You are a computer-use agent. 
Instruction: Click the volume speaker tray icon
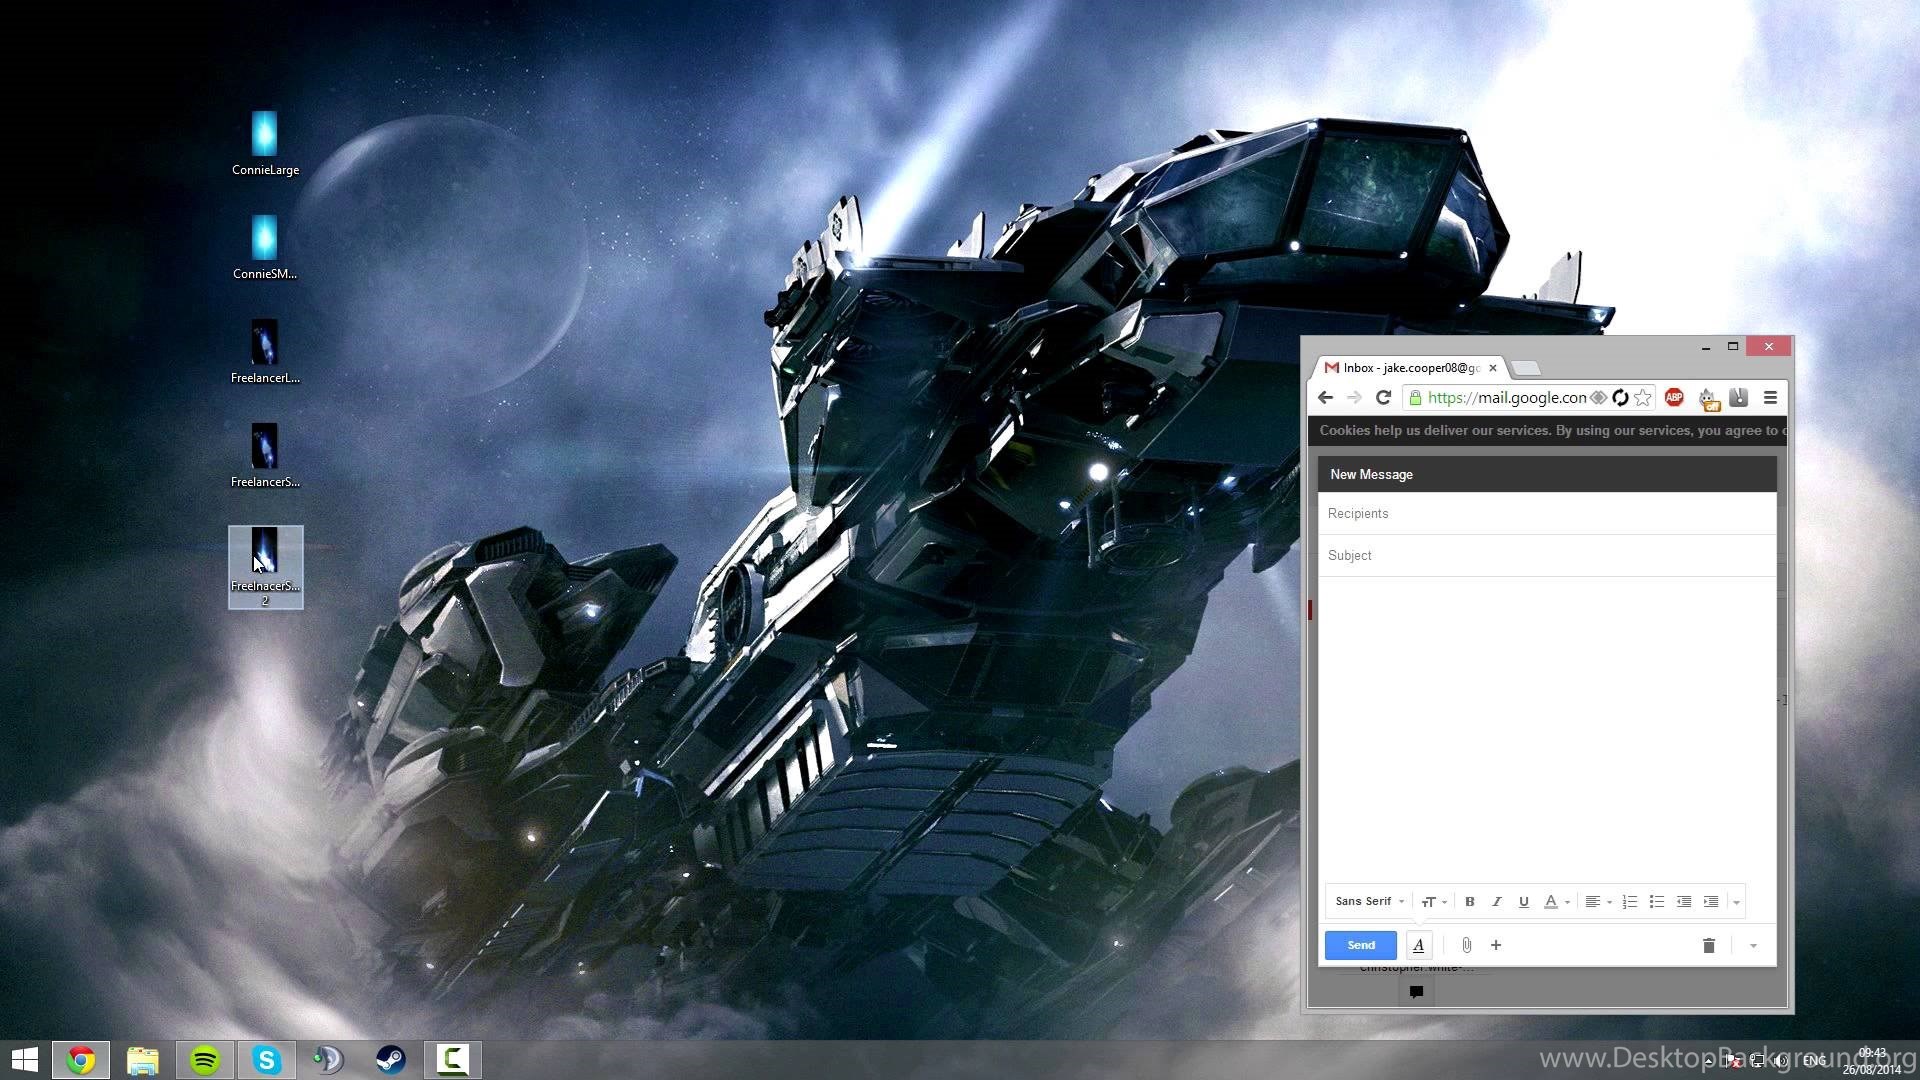[1781, 1061]
